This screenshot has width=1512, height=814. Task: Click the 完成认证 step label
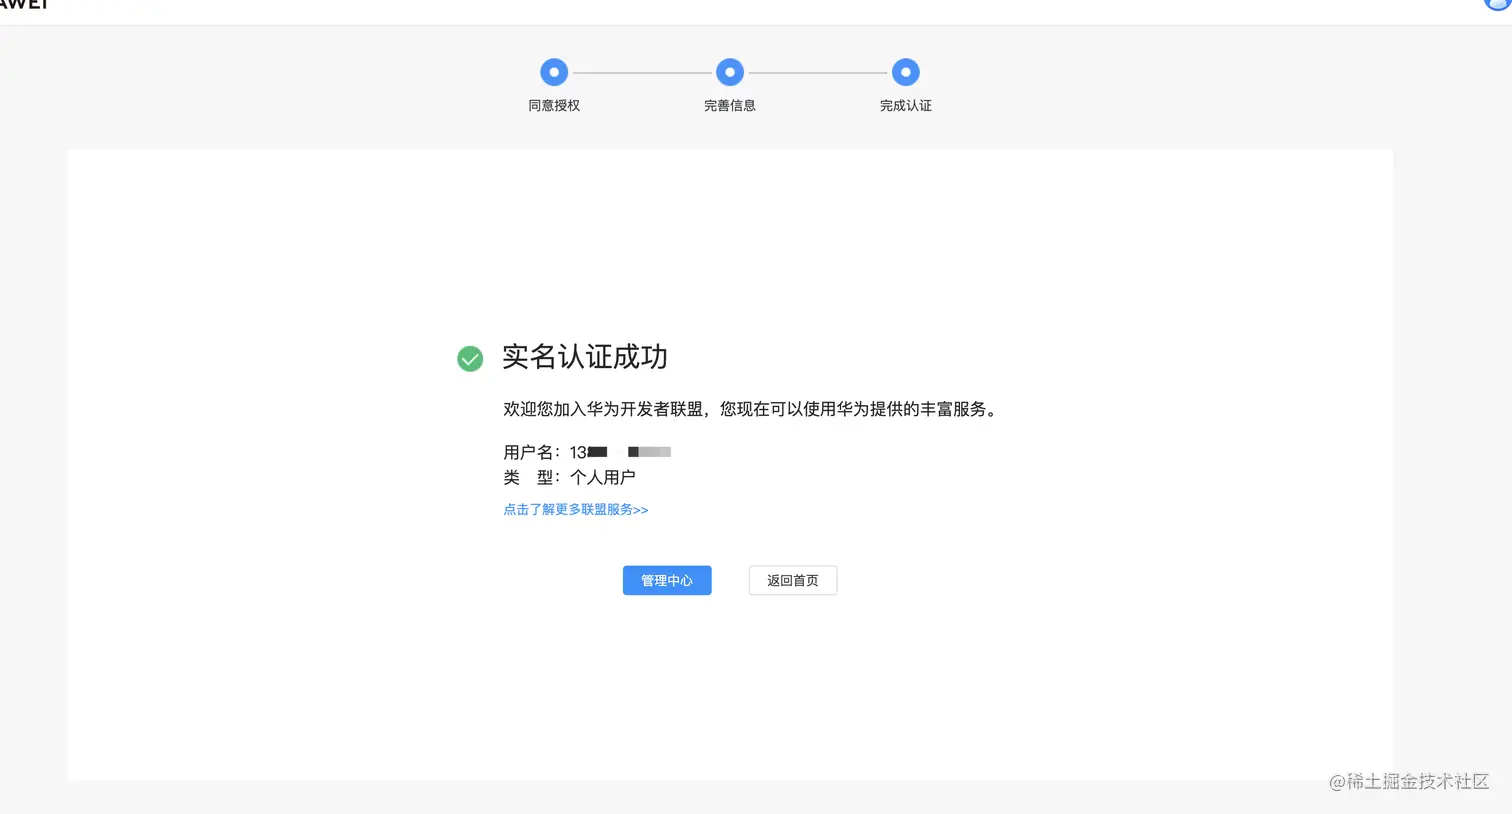(x=906, y=105)
